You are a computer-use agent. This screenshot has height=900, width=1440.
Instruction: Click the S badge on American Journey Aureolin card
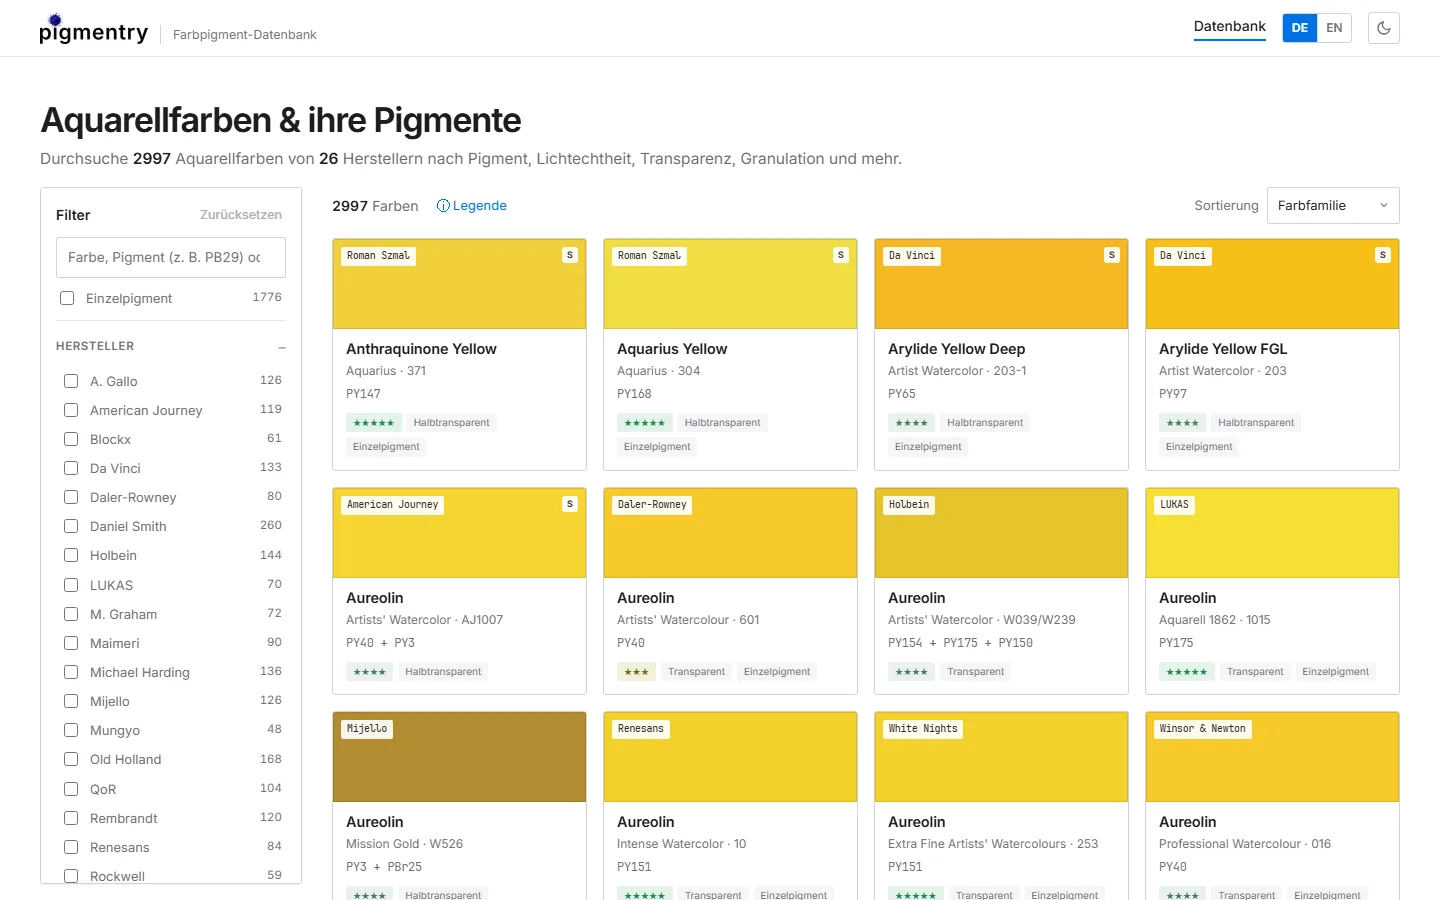[x=570, y=504]
